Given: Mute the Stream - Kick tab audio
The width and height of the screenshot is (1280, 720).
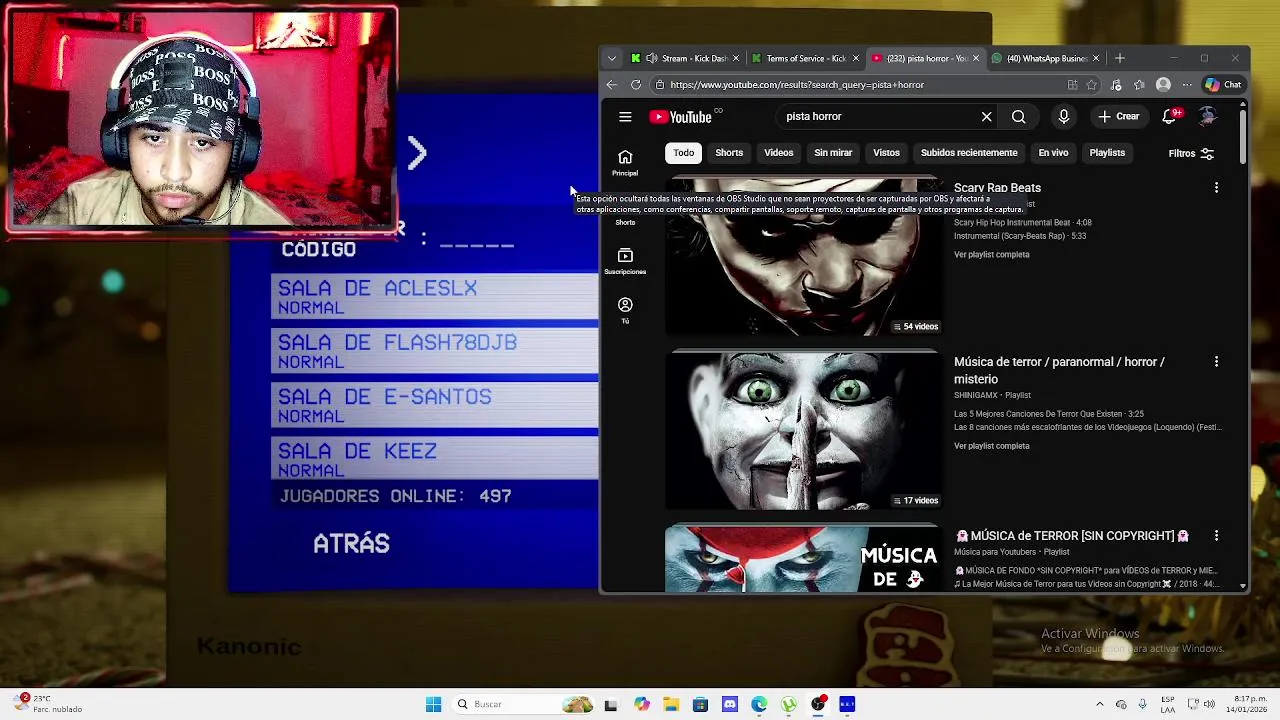Looking at the screenshot, I should pyautogui.click(x=651, y=58).
